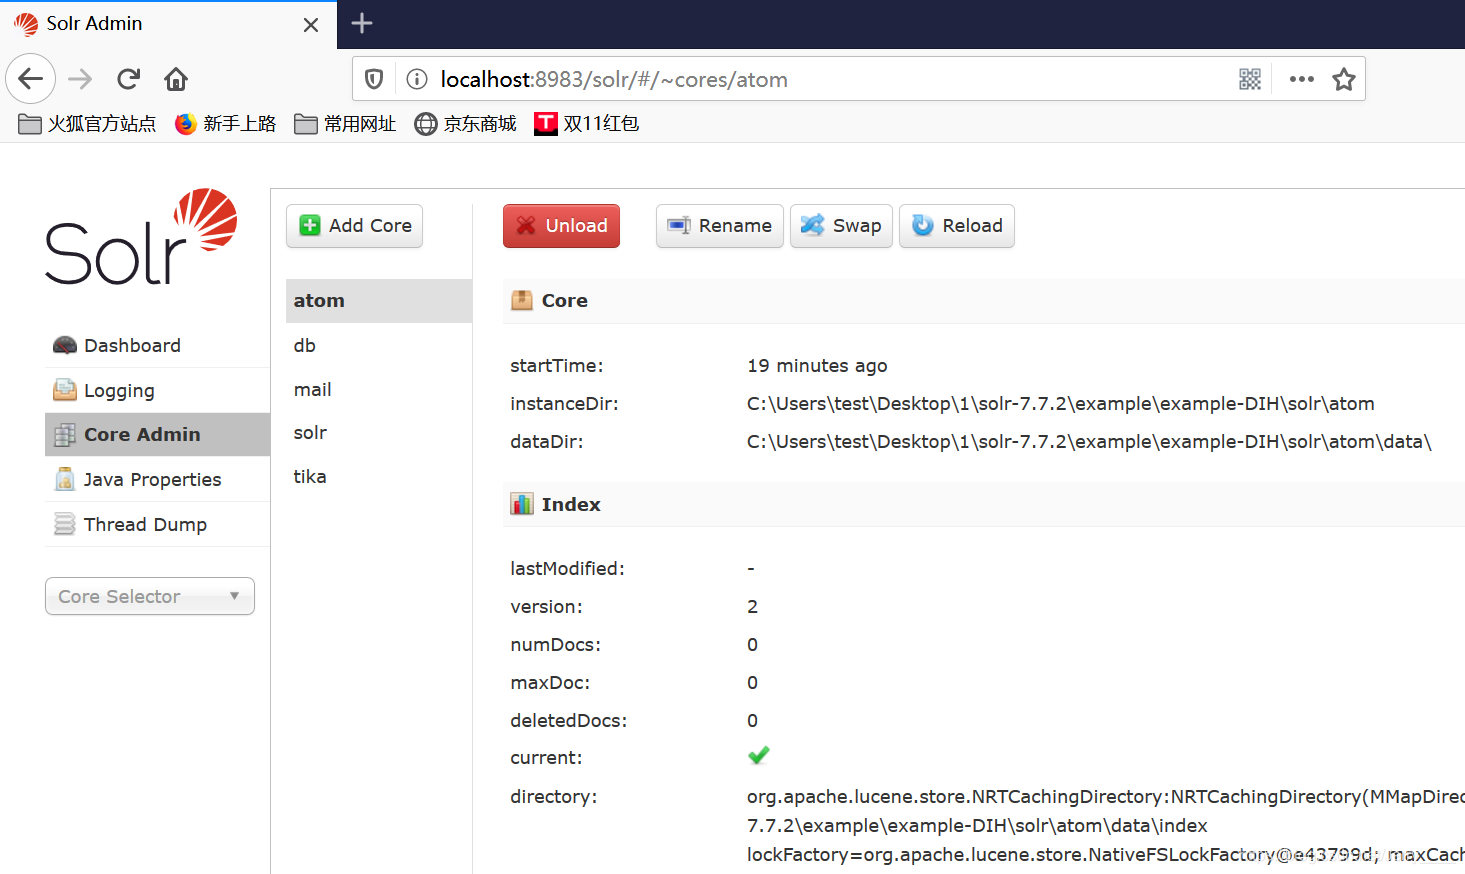1465x874 pixels.
Task: Select the atom core in list
Action: point(379,301)
